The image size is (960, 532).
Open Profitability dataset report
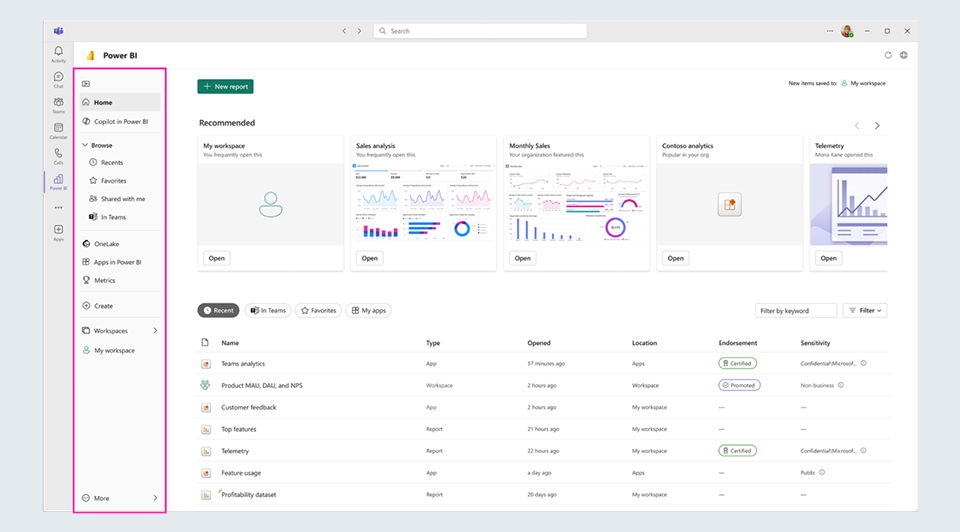(249, 495)
